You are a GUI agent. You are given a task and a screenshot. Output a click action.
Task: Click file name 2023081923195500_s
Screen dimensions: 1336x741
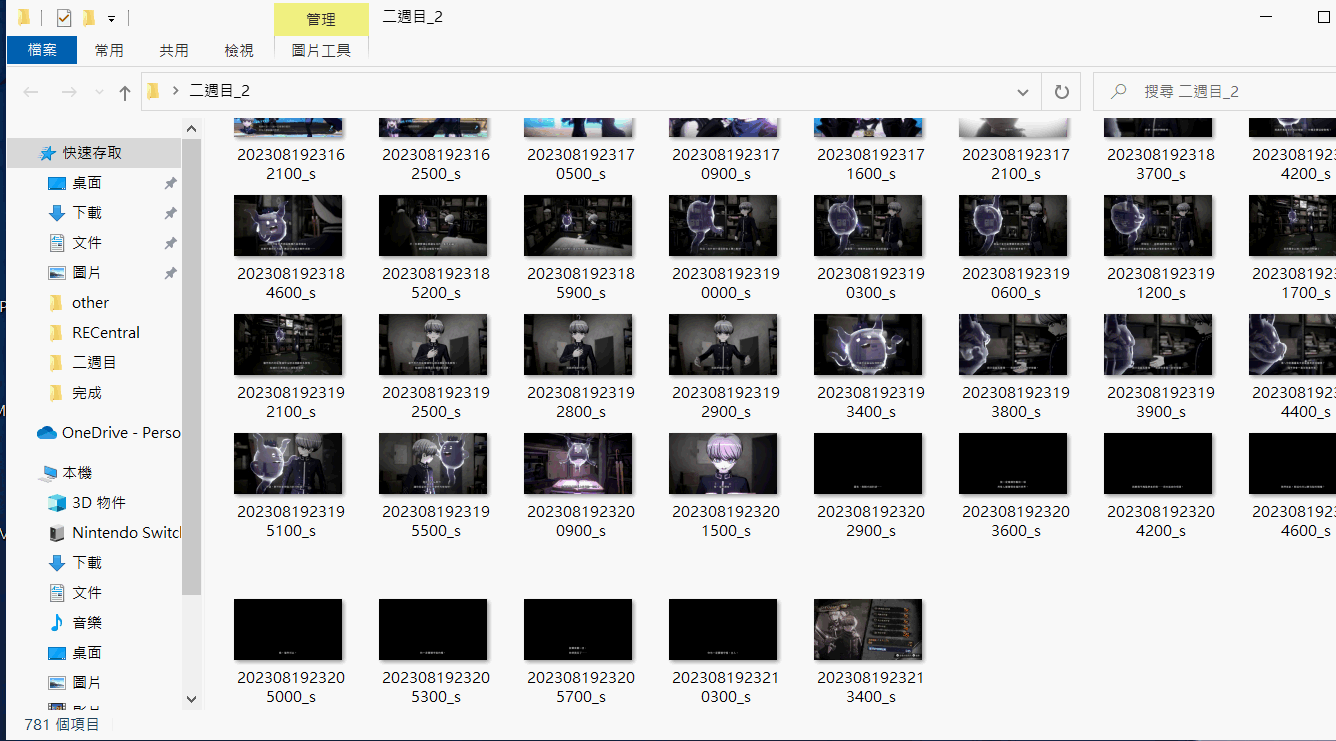[x=436, y=521]
